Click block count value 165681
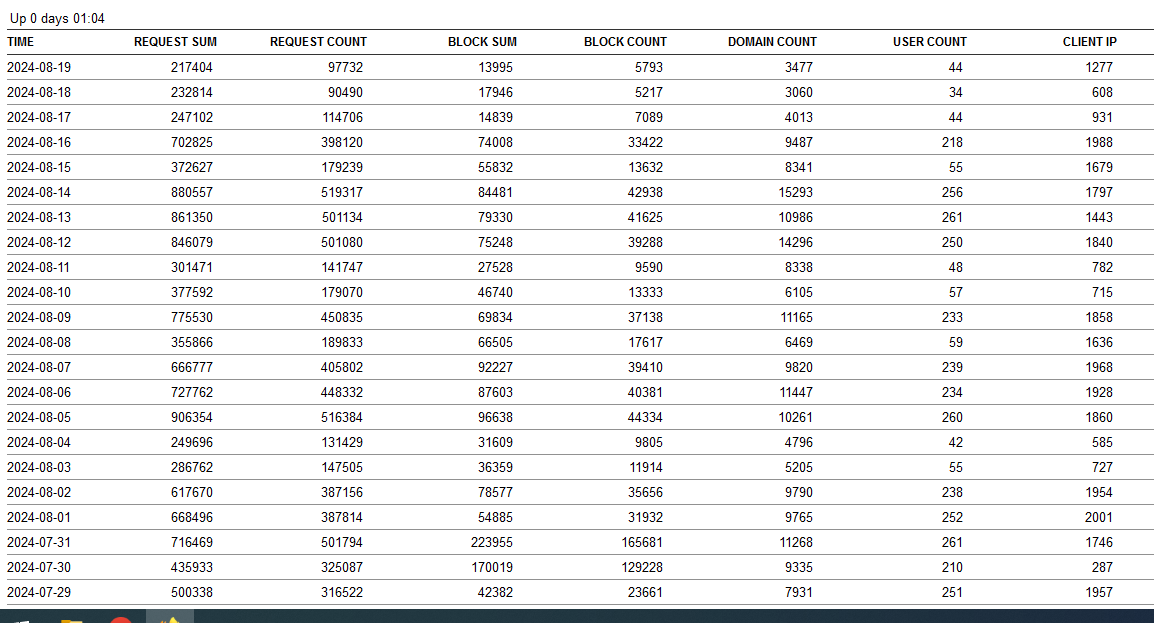The height and width of the screenshot is (623, 1154). [x=641, y=543]
